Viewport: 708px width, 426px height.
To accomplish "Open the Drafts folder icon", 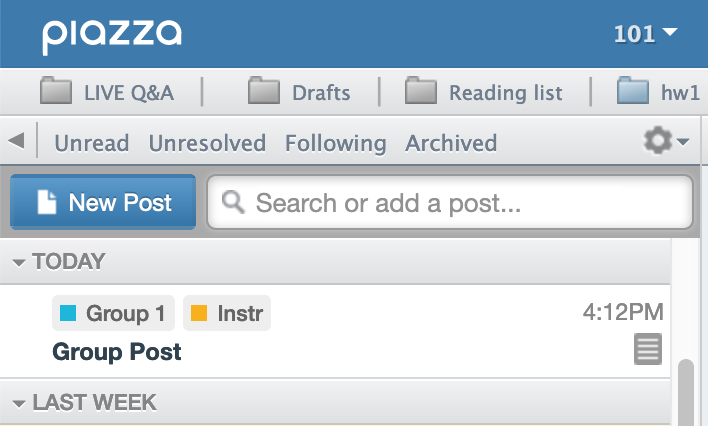I will pyautogui.click(x=264, y=90).
